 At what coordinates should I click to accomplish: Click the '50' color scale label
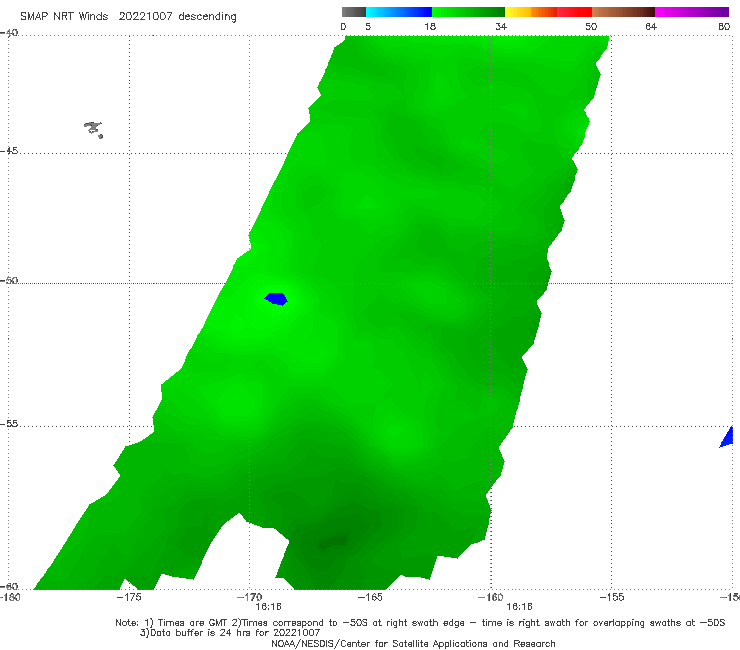(591, 26)
